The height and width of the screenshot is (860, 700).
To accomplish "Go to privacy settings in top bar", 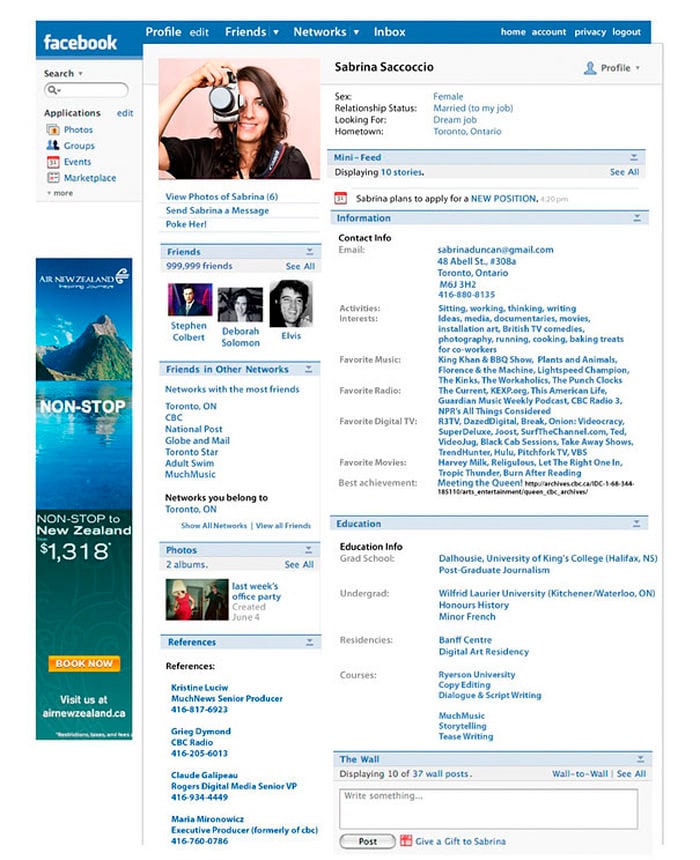I will coord(590,32).
